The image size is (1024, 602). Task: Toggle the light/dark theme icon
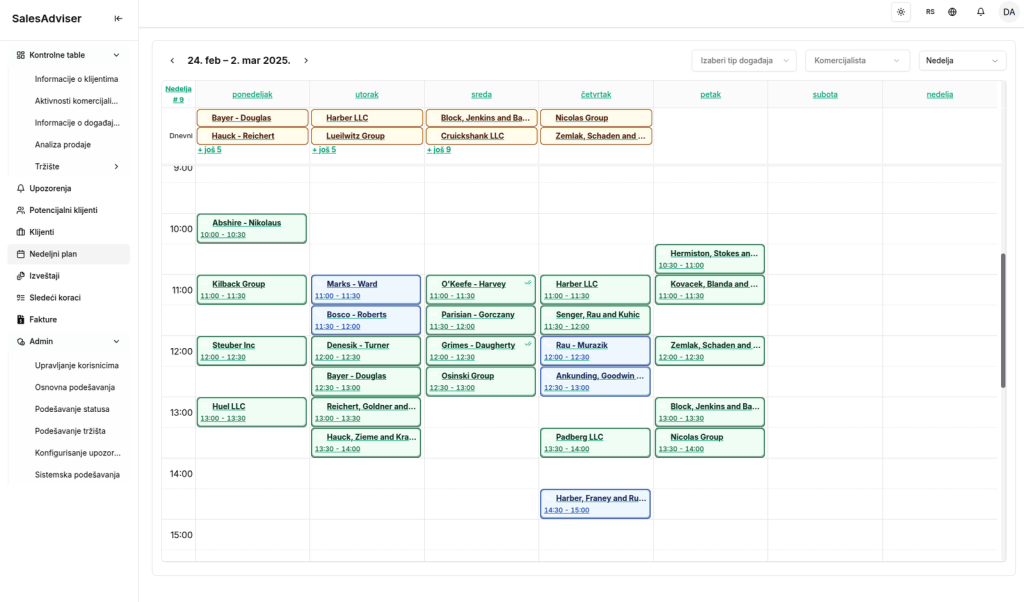901,12
